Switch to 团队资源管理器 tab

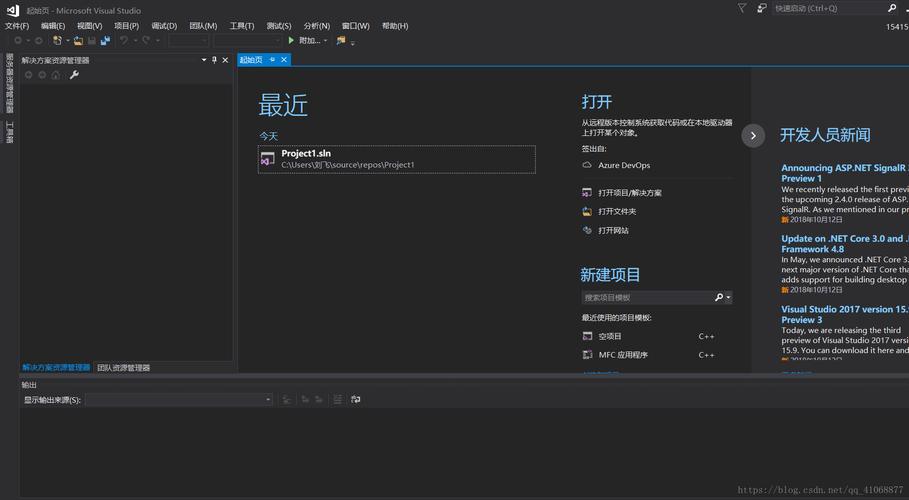click(123, 368)
